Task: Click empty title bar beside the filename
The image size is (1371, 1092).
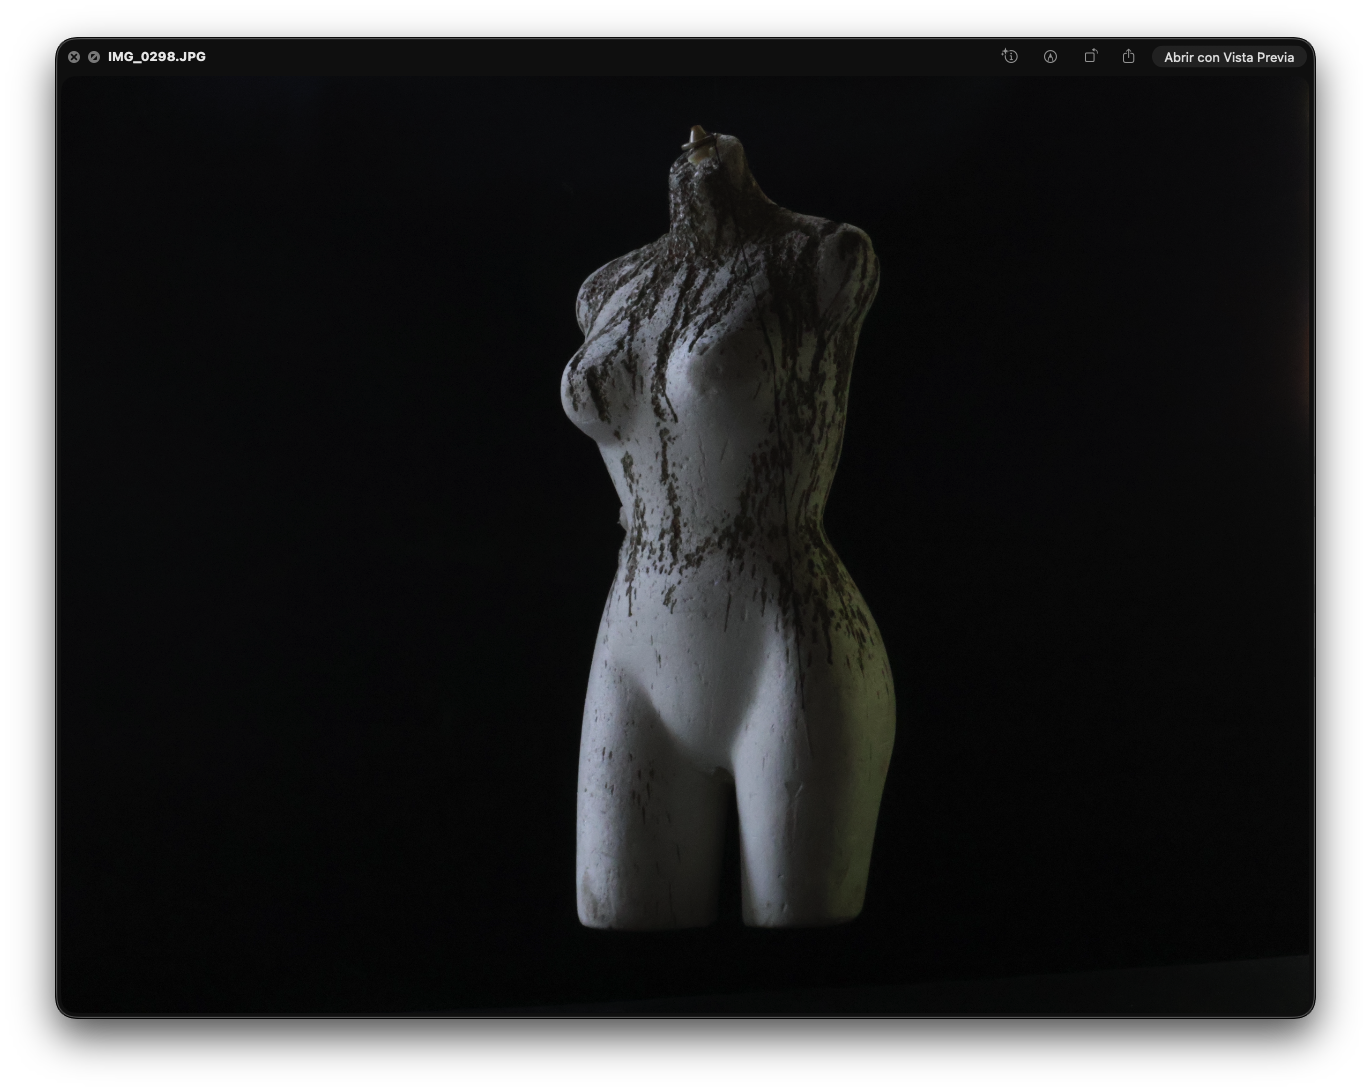Action: coord(600,57)
